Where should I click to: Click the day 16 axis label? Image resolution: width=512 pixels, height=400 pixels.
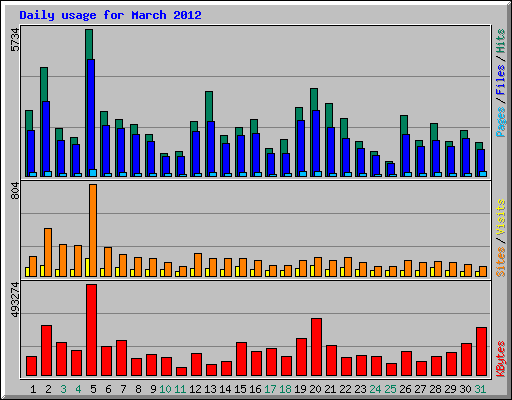click(255, 389)
